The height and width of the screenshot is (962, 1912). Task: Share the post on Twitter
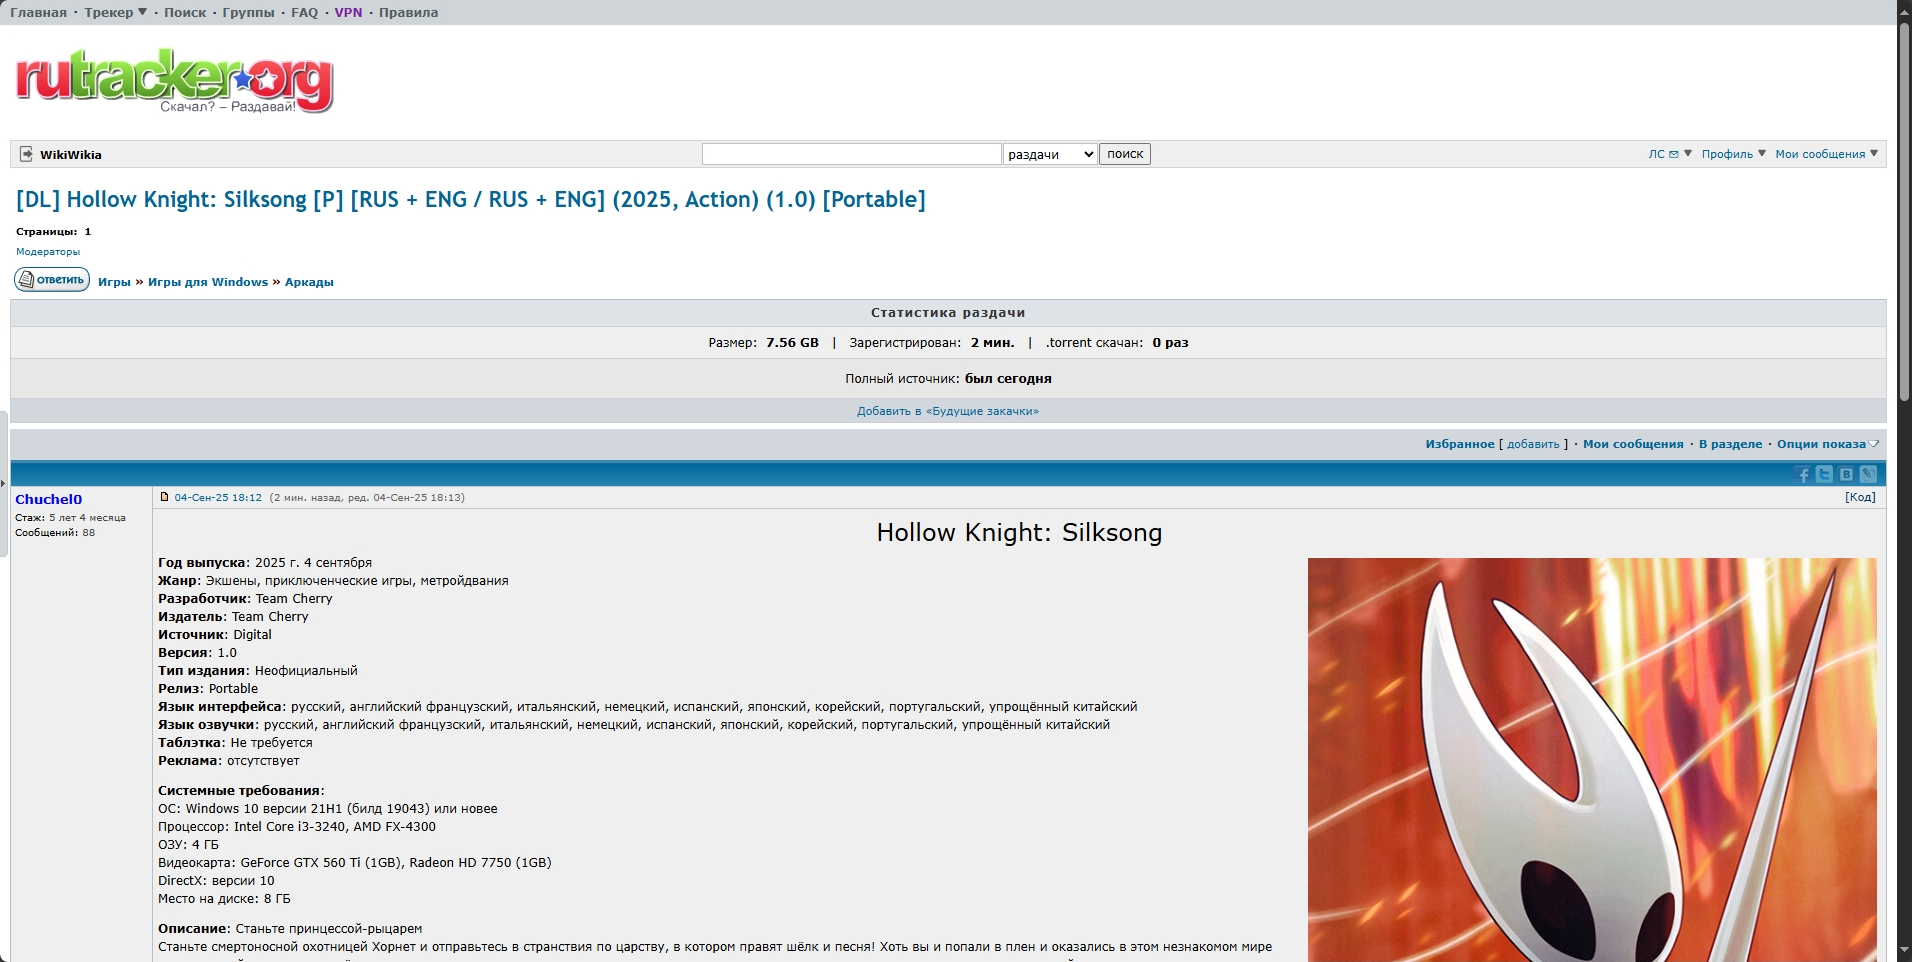tap(1825, 475)
